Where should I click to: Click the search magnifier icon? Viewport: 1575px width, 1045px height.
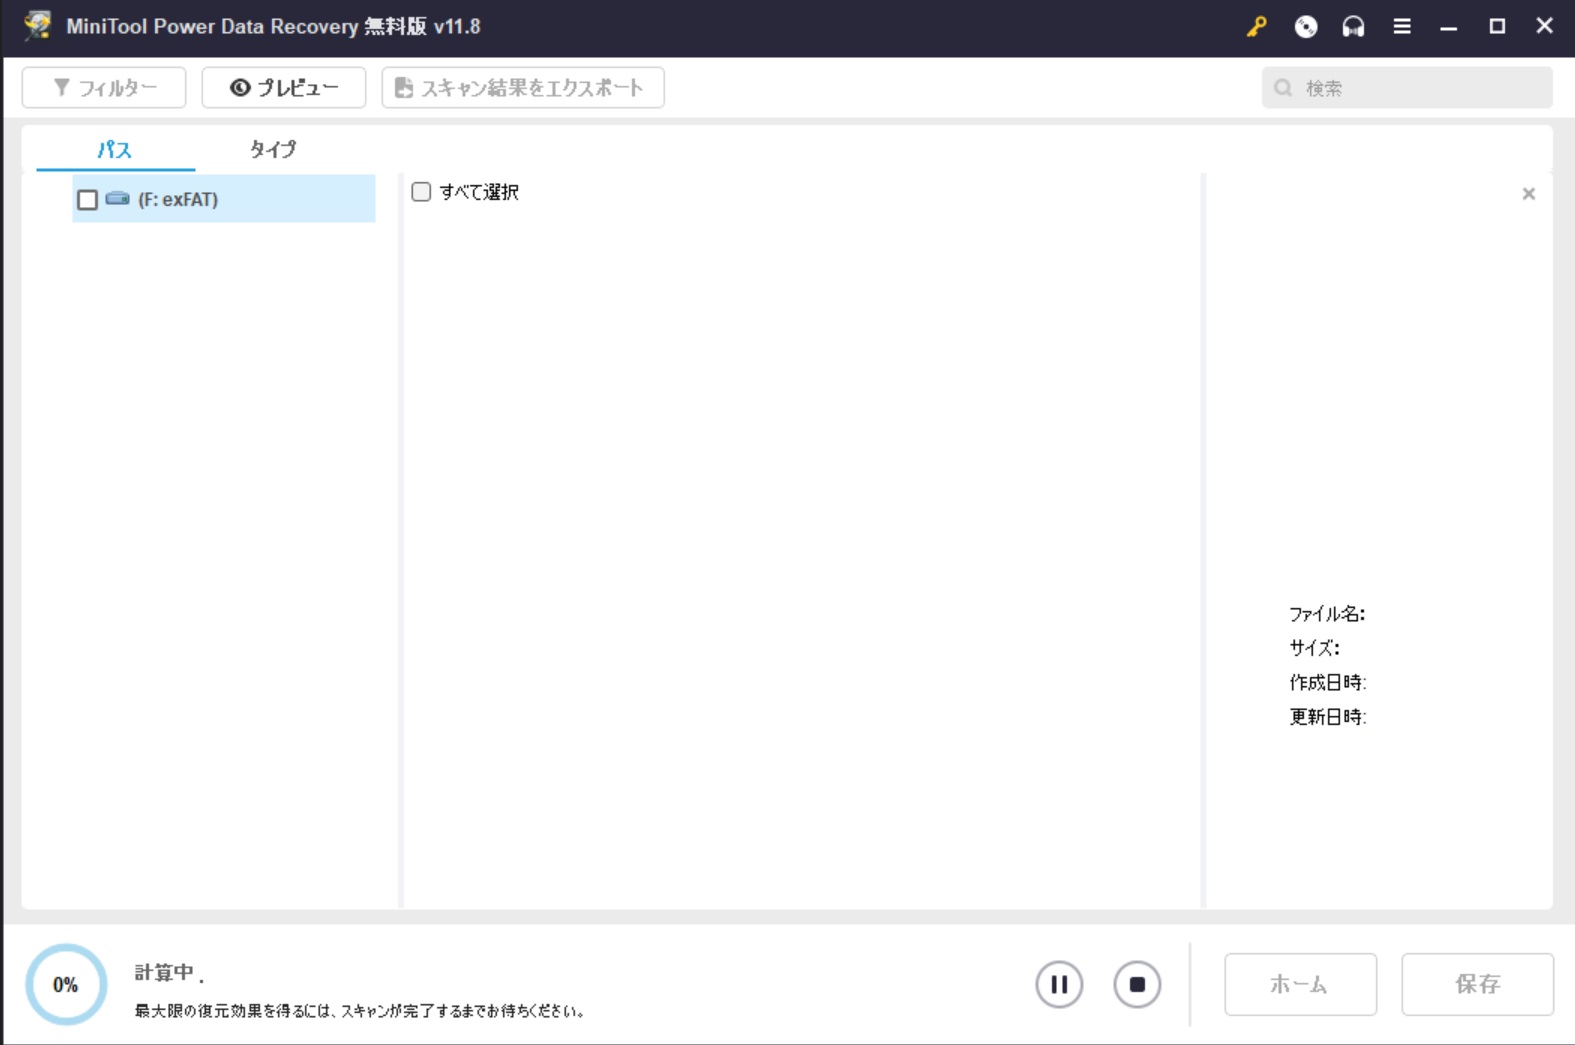tap(1283, 88)
